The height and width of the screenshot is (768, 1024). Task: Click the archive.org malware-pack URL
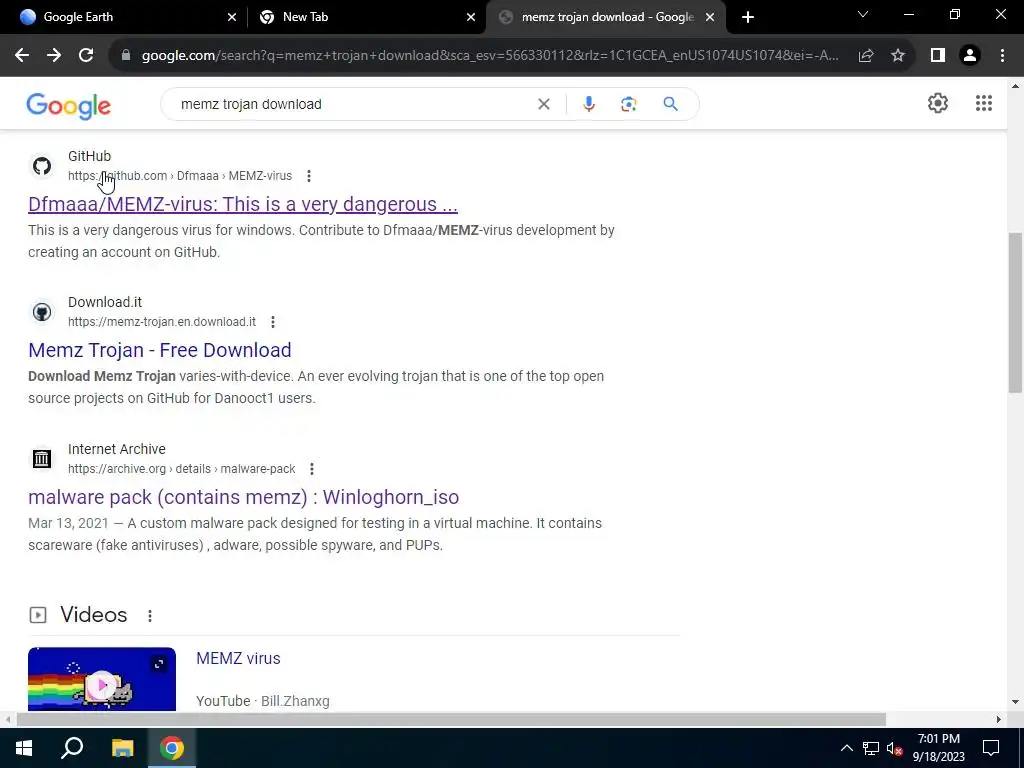182,468
